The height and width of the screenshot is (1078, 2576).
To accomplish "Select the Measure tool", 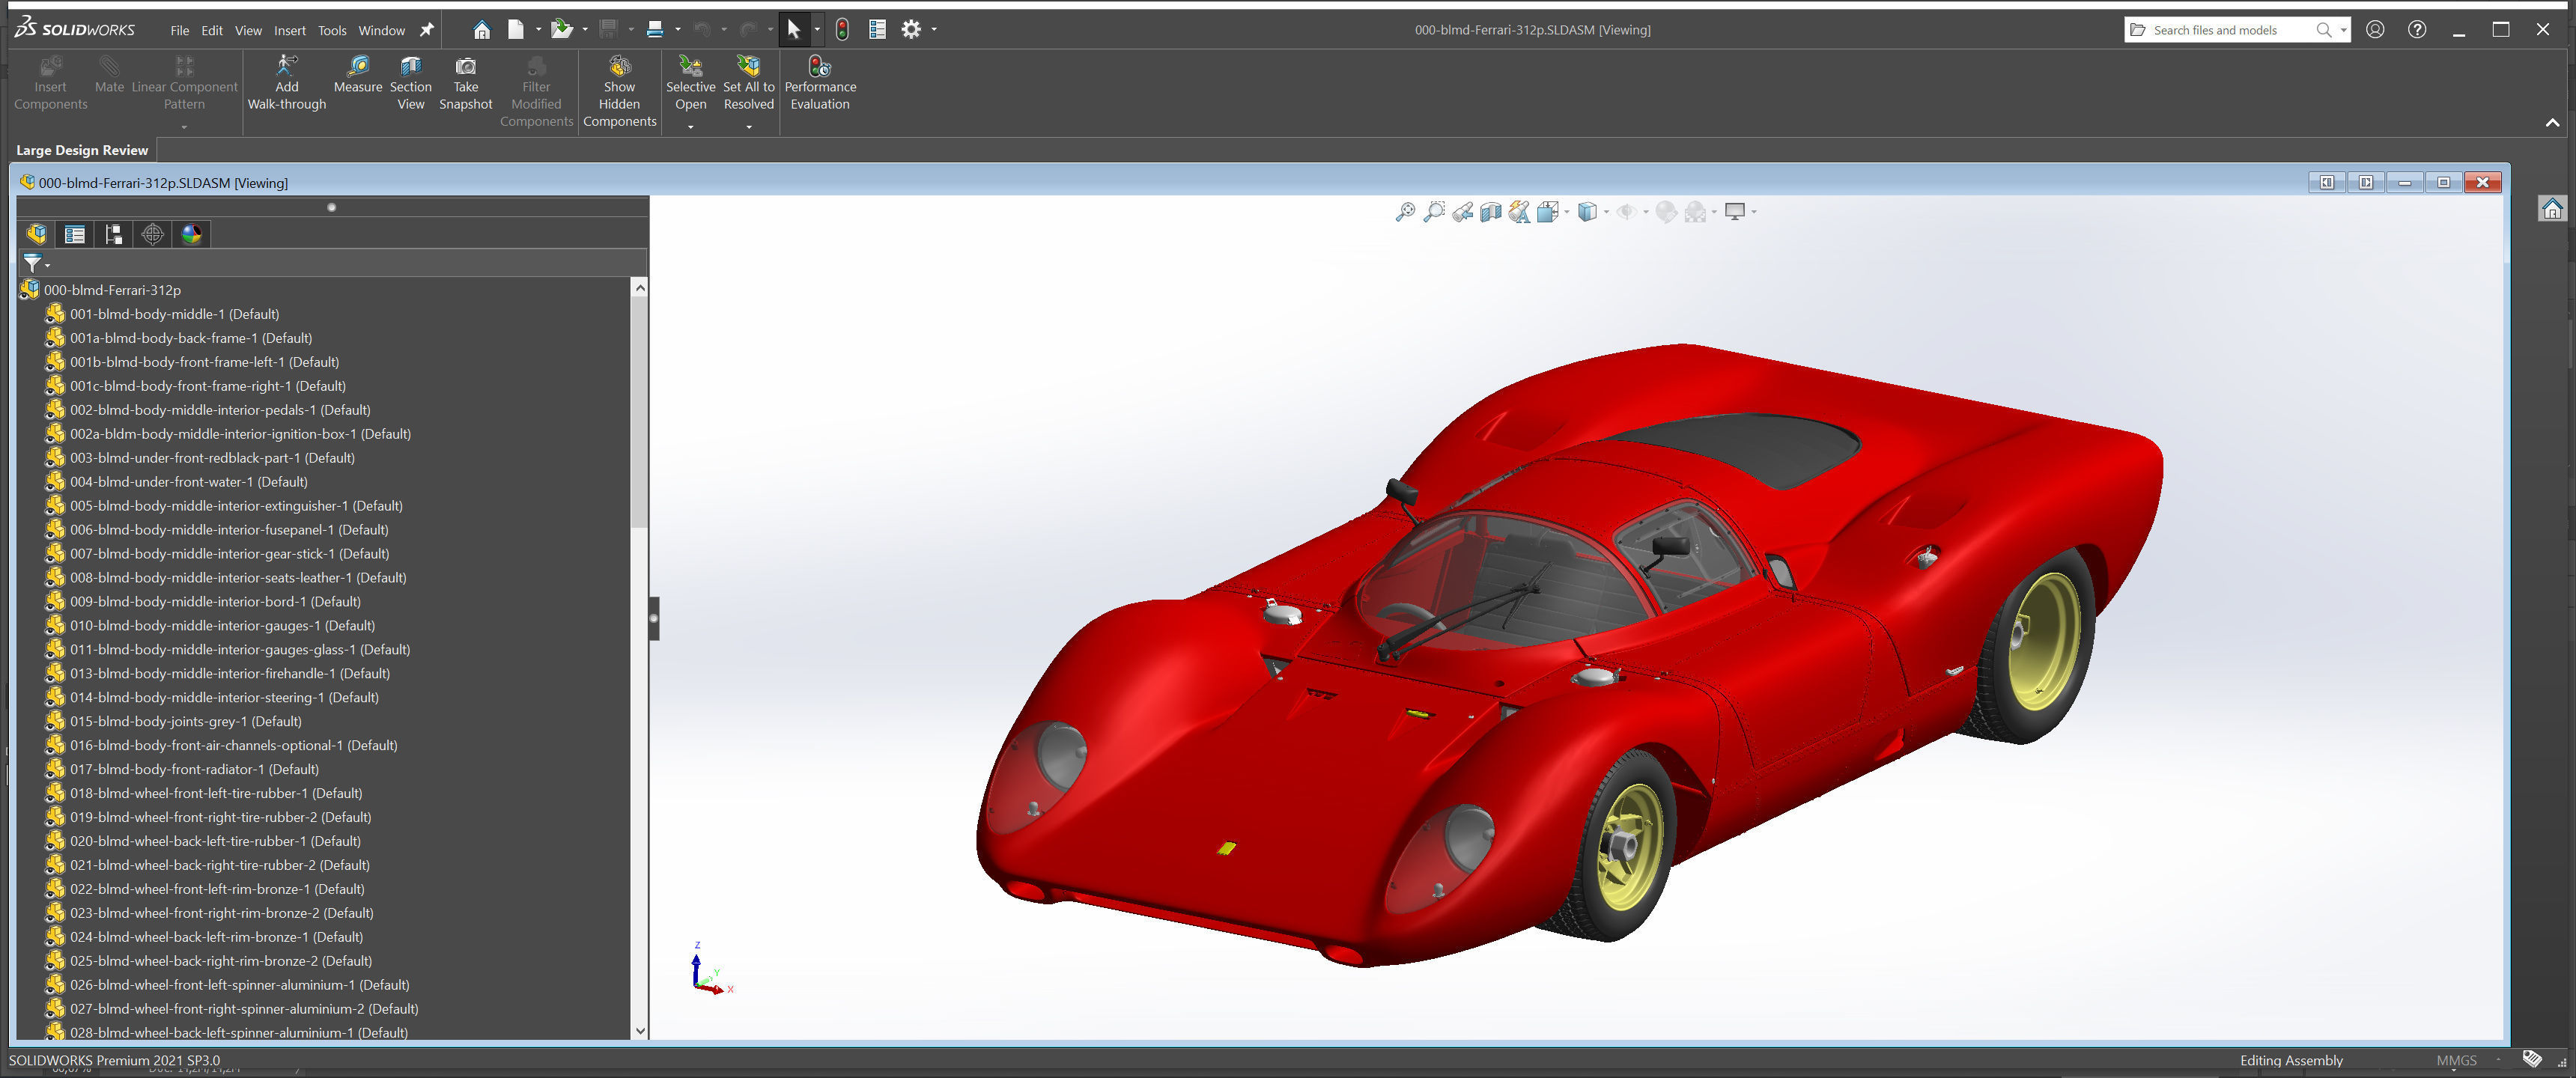I will coord(358,75).
